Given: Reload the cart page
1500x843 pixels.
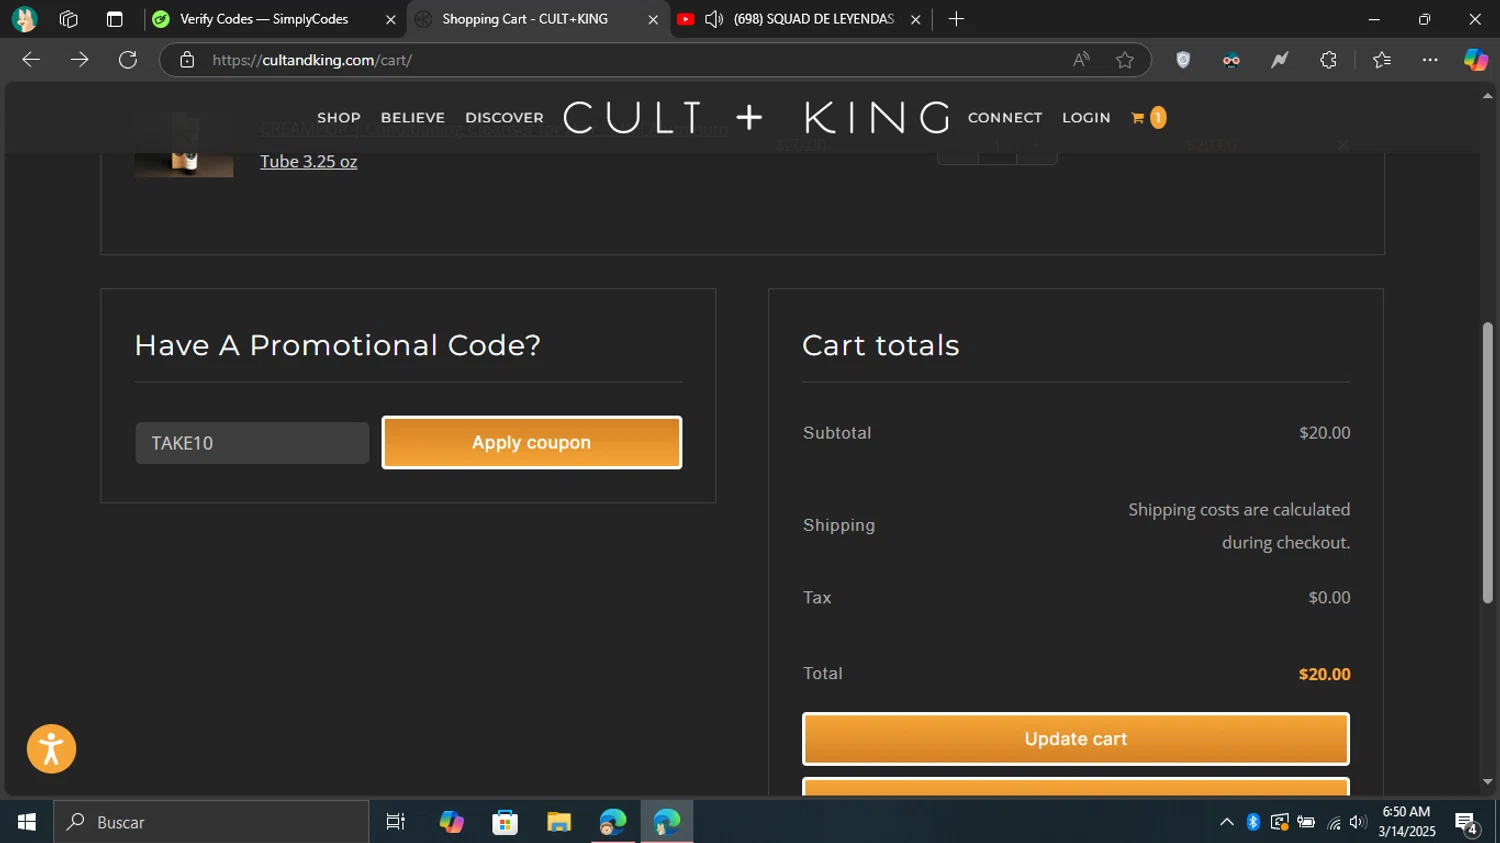Looking at the screenshot, I should point(128,60).
